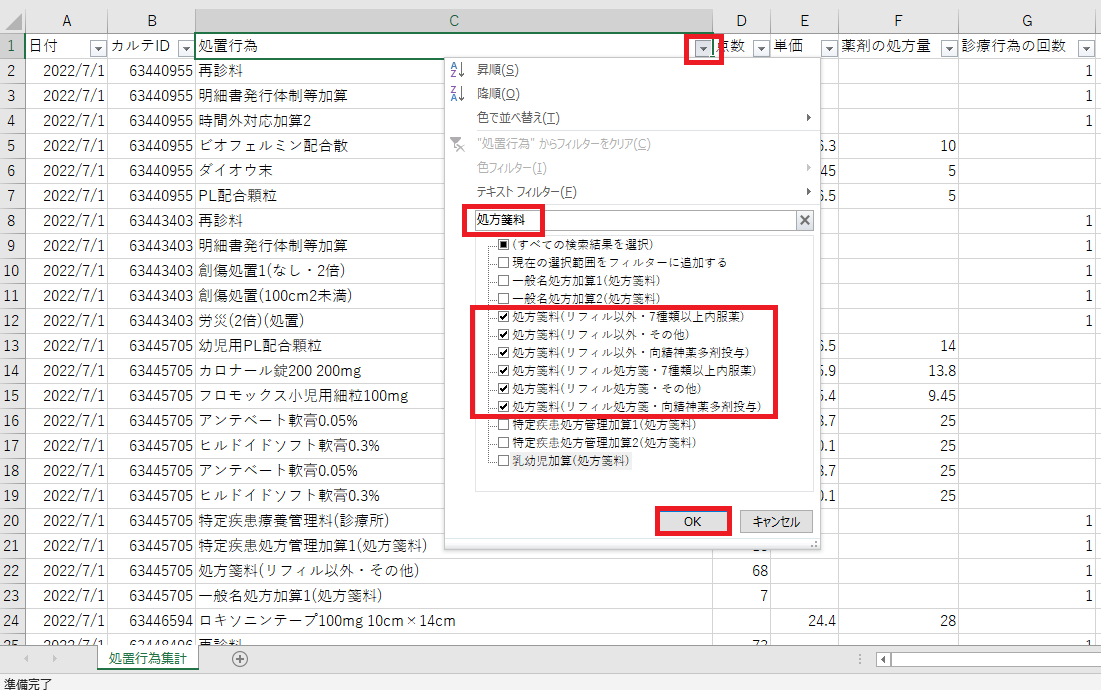Open the 単価 column filter dropdown

[829, 48]
